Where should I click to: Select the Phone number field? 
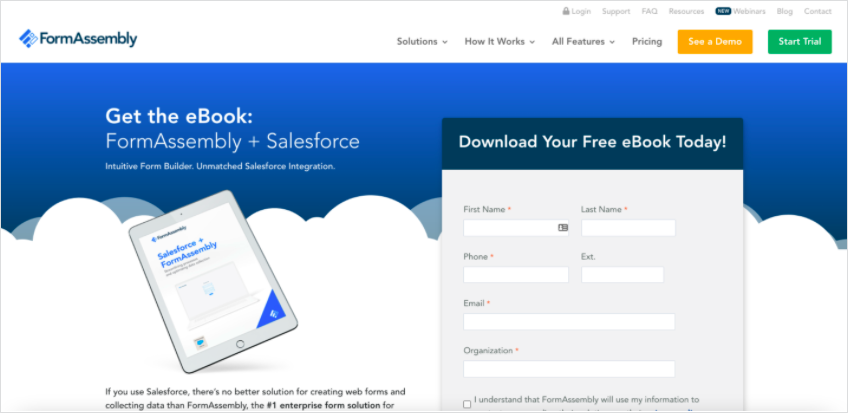coord(515,275)
